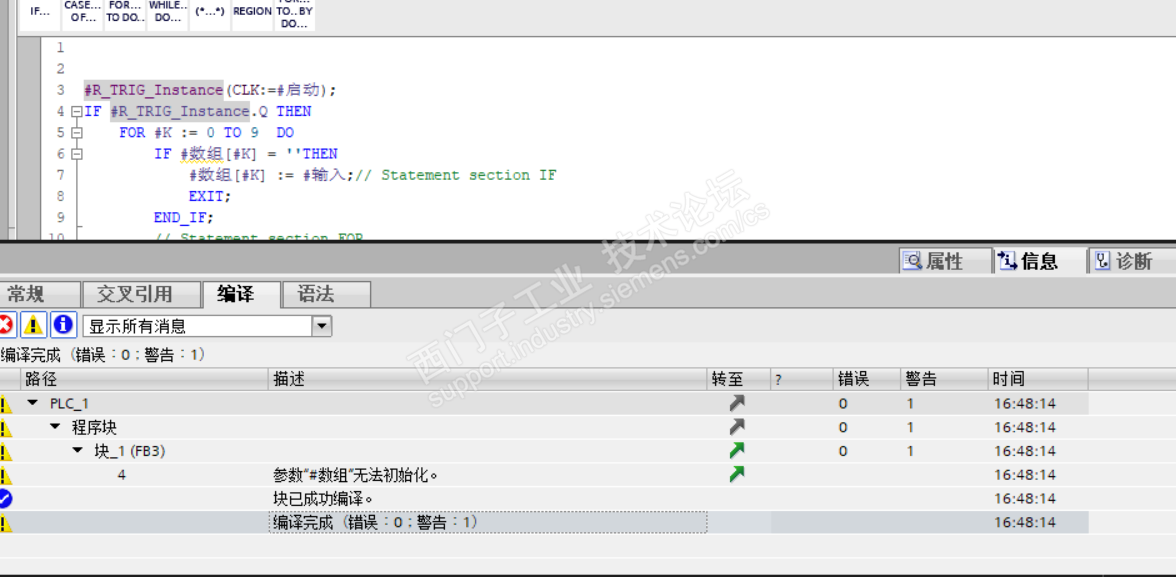The height and width of the screenshot is (577, 1176).
Task: Jump to the 参数"#数组"无法初始化 warning location
Action: click(x=737, y=474)
